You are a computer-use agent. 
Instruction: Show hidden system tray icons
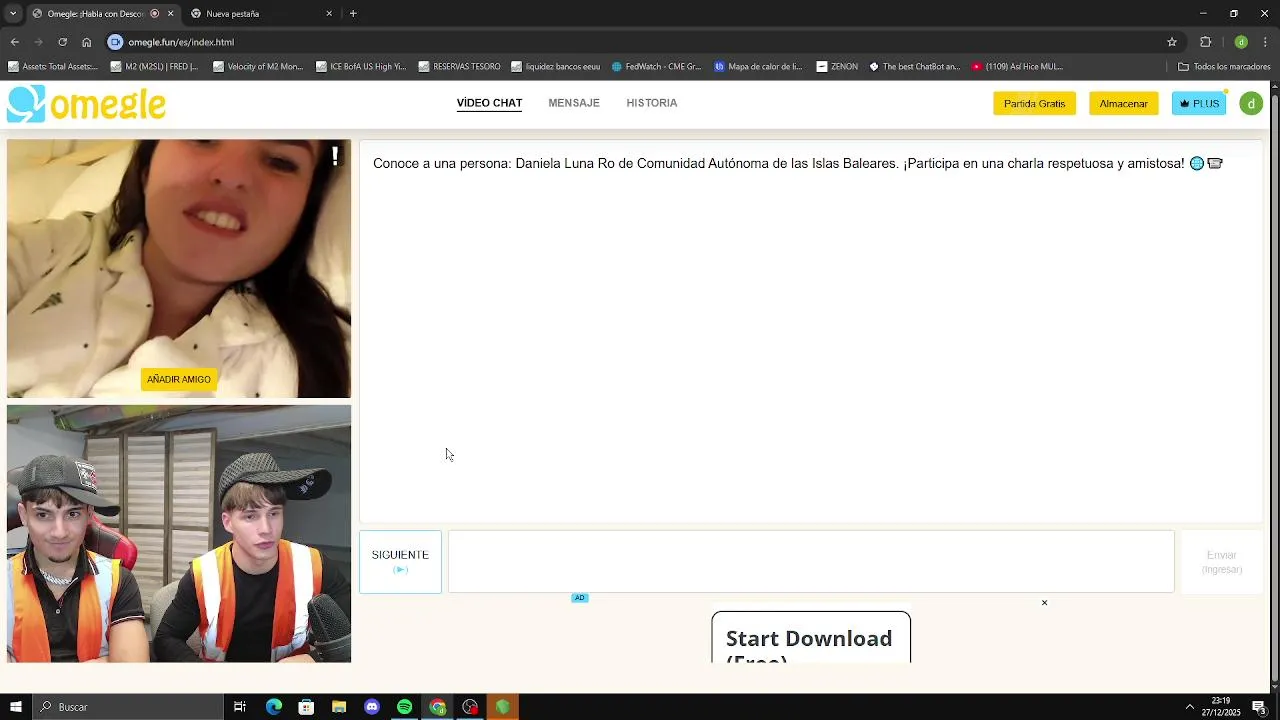[x=1189, y=707]
